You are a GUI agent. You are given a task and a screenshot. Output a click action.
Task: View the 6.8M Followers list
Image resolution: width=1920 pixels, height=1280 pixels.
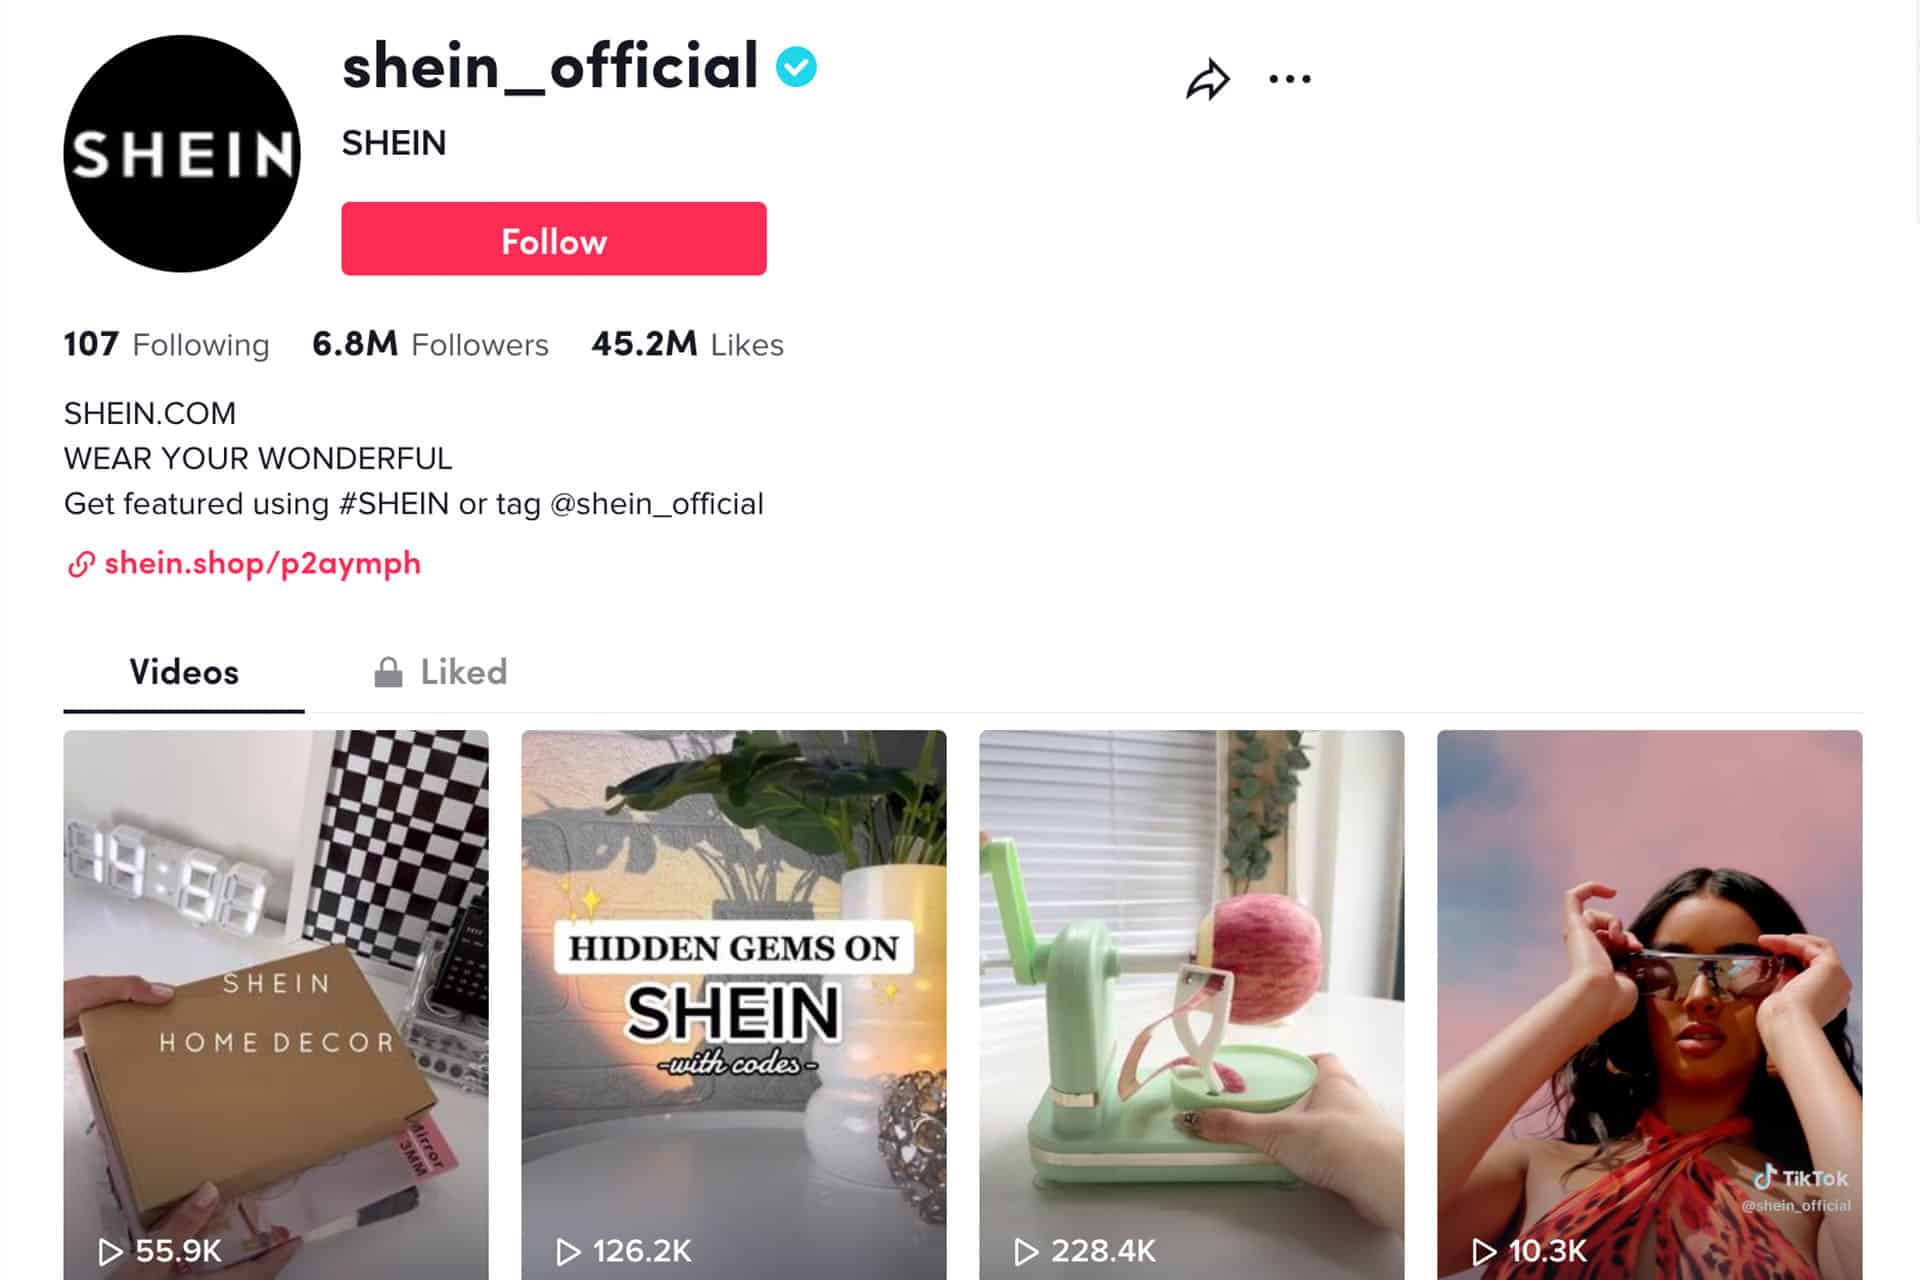pos(430,344)
